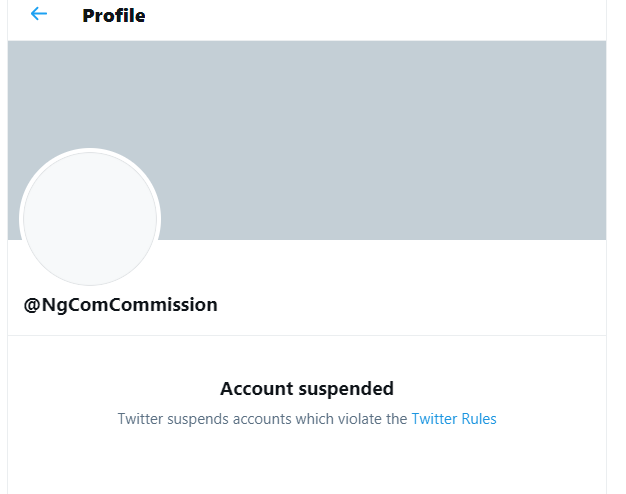Open the Twitter Rules link
Viewport: 626px width, 494px height.
pos(453,419)
